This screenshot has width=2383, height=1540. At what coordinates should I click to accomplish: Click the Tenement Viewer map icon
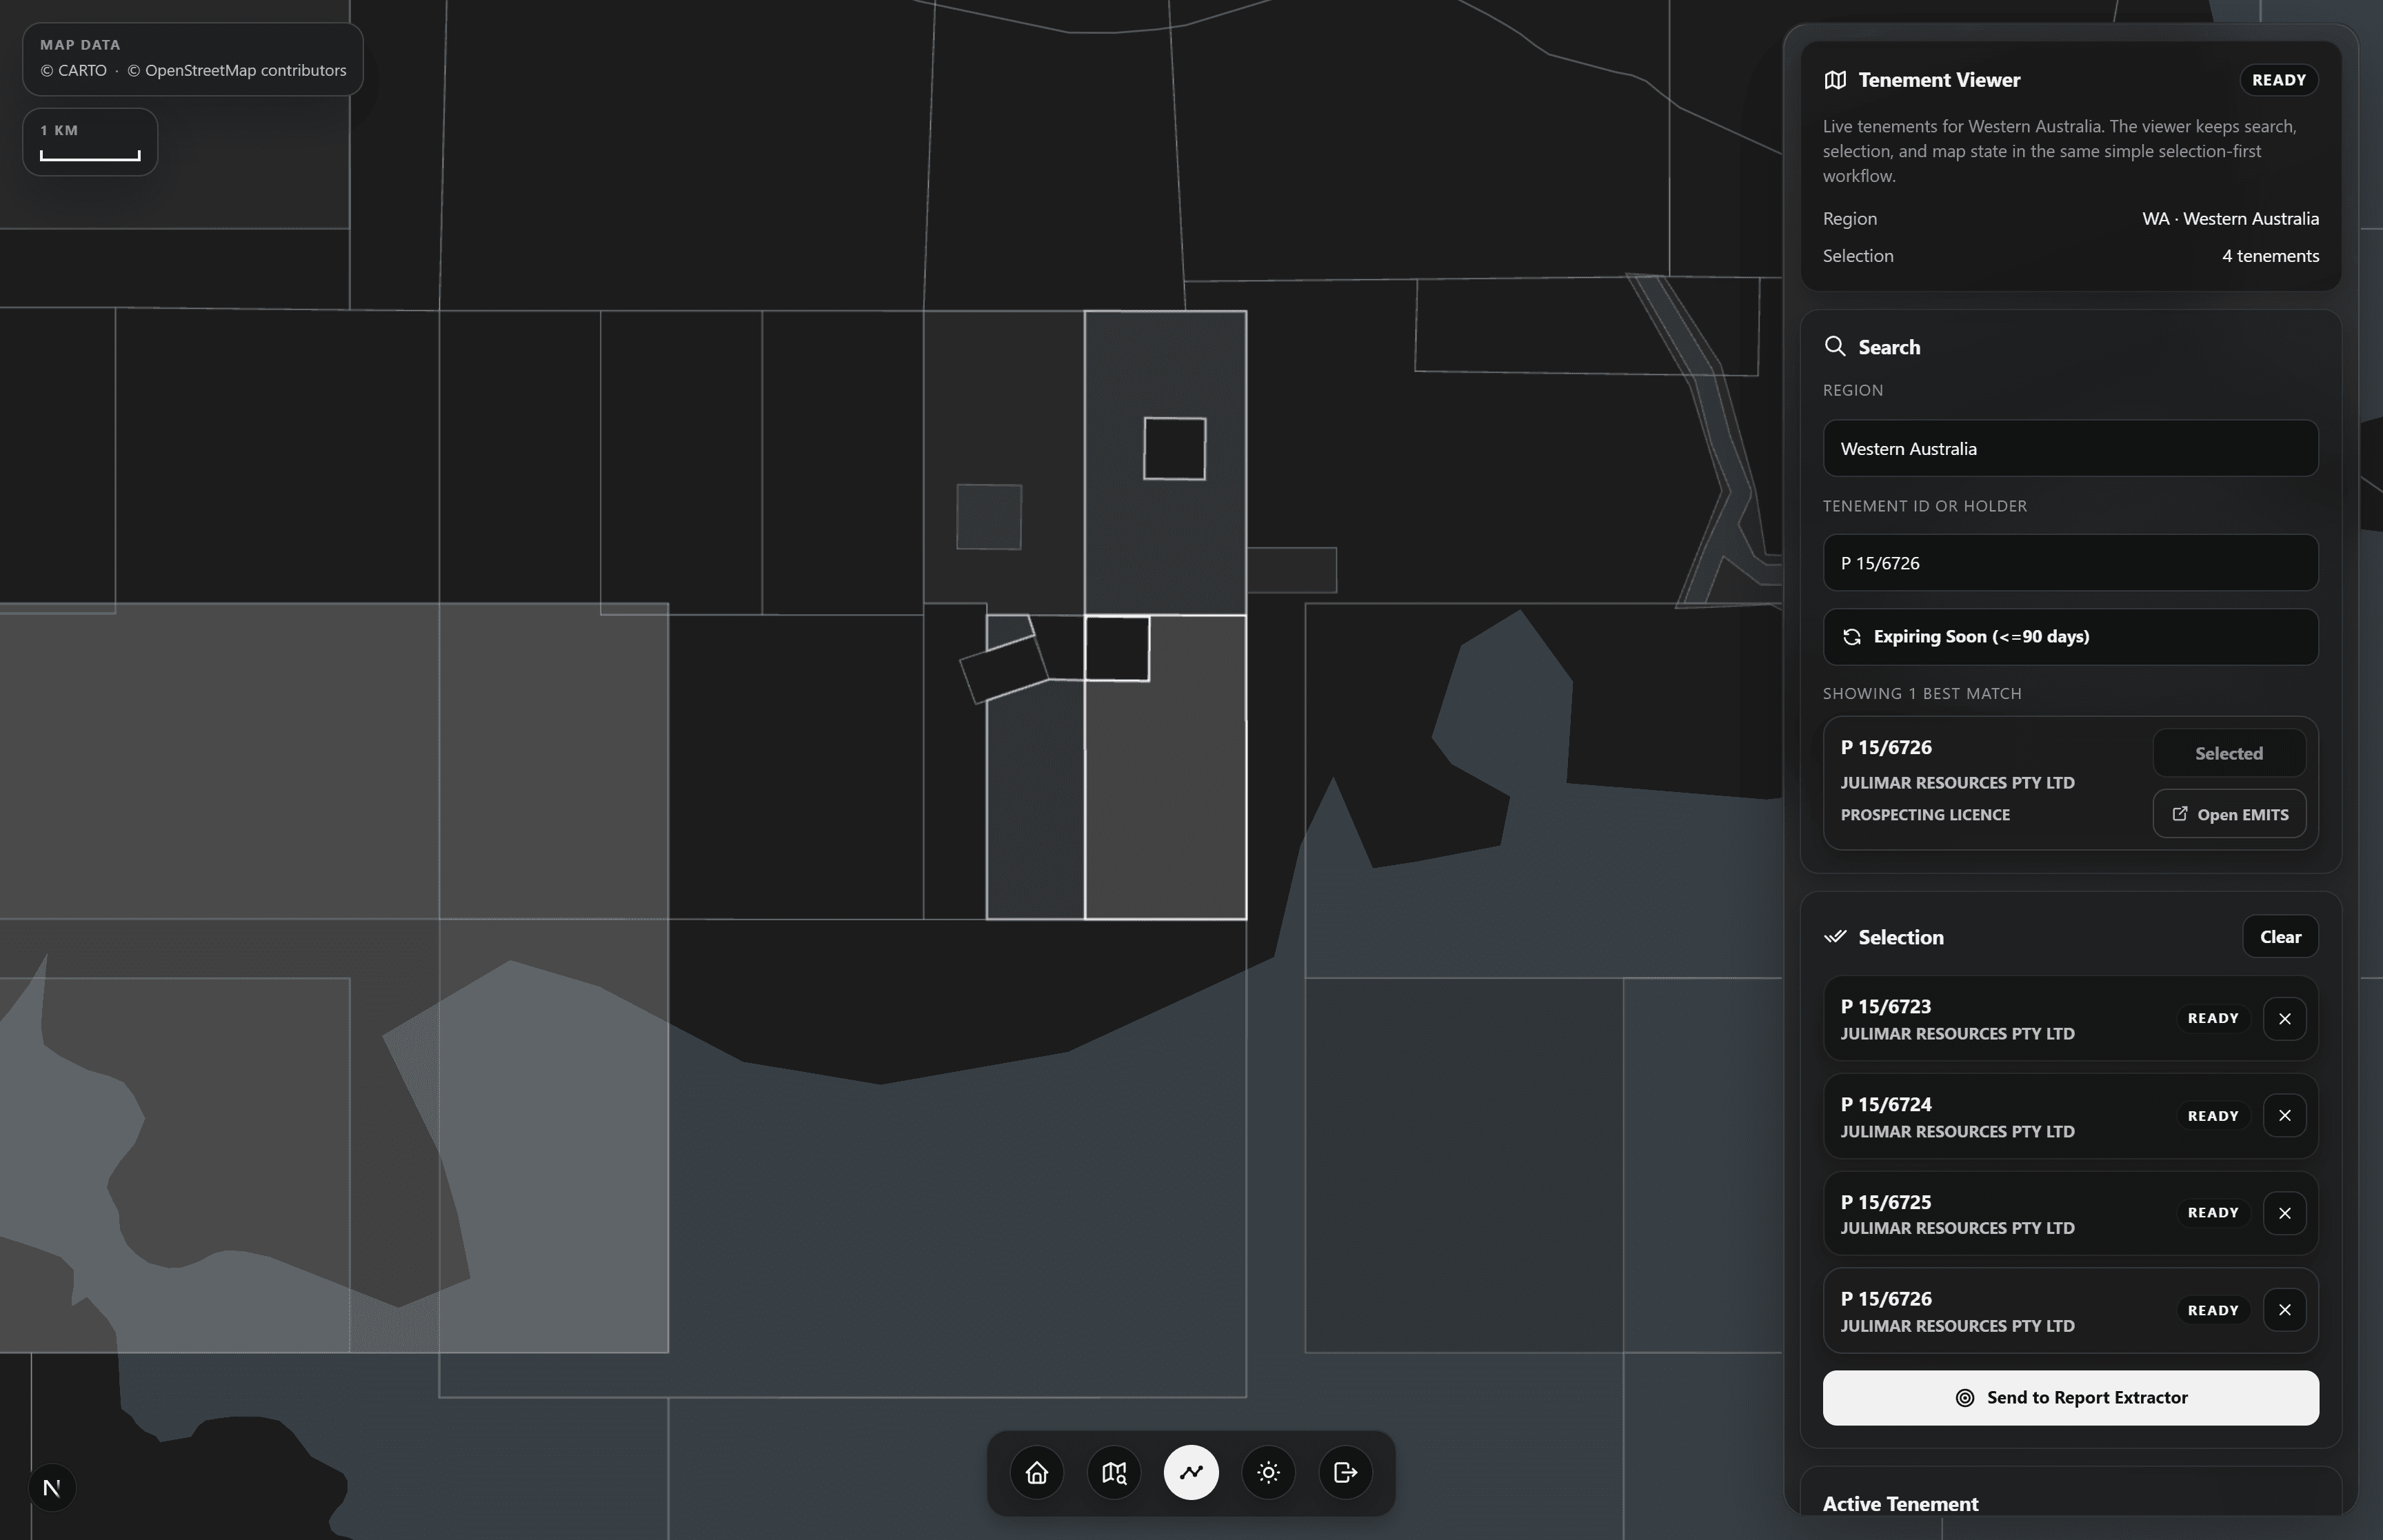click(x=1837, y=79)
